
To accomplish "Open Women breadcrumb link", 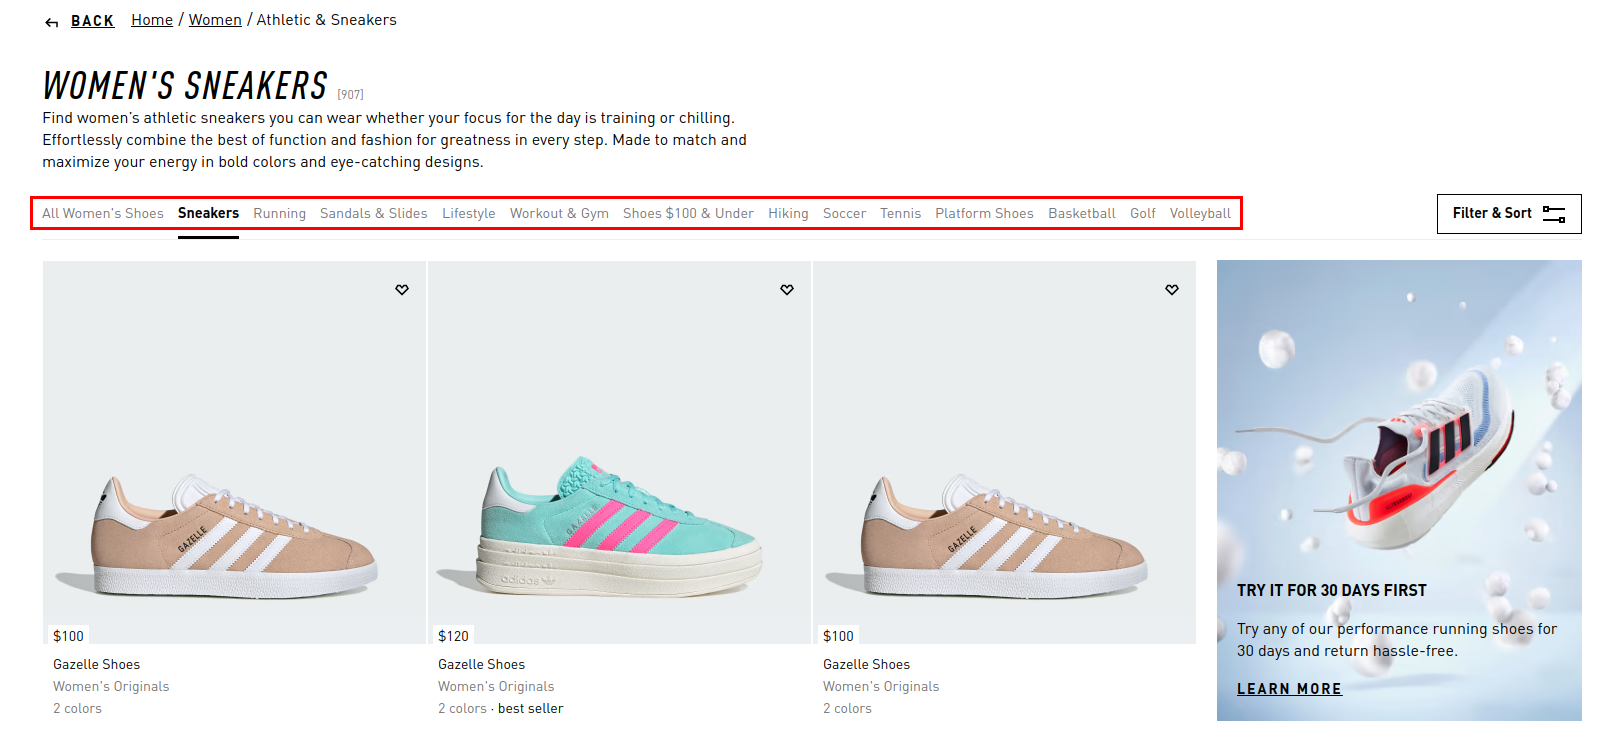I will [215, 20].
